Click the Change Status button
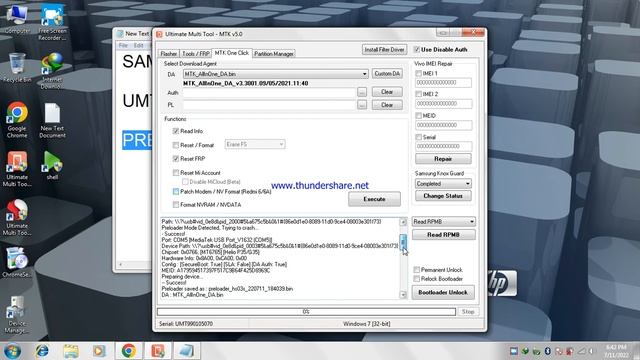This screenshot has width=640, height=360. tap(443, 196)
